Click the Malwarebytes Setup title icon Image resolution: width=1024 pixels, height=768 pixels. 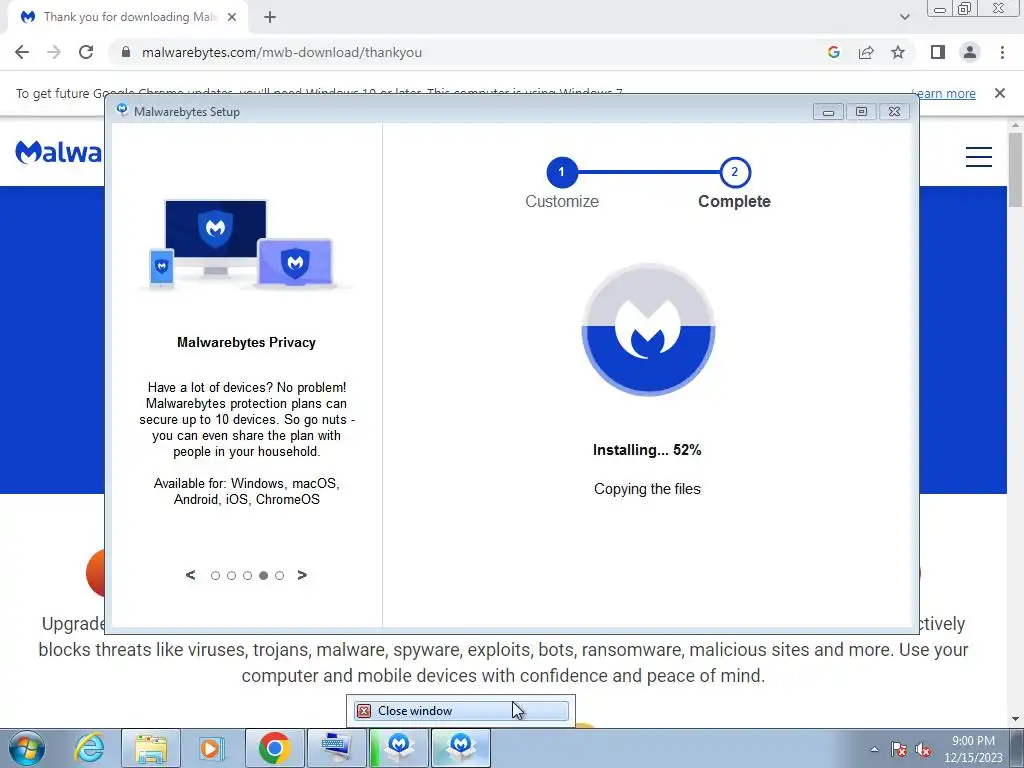tap(122, 110)
